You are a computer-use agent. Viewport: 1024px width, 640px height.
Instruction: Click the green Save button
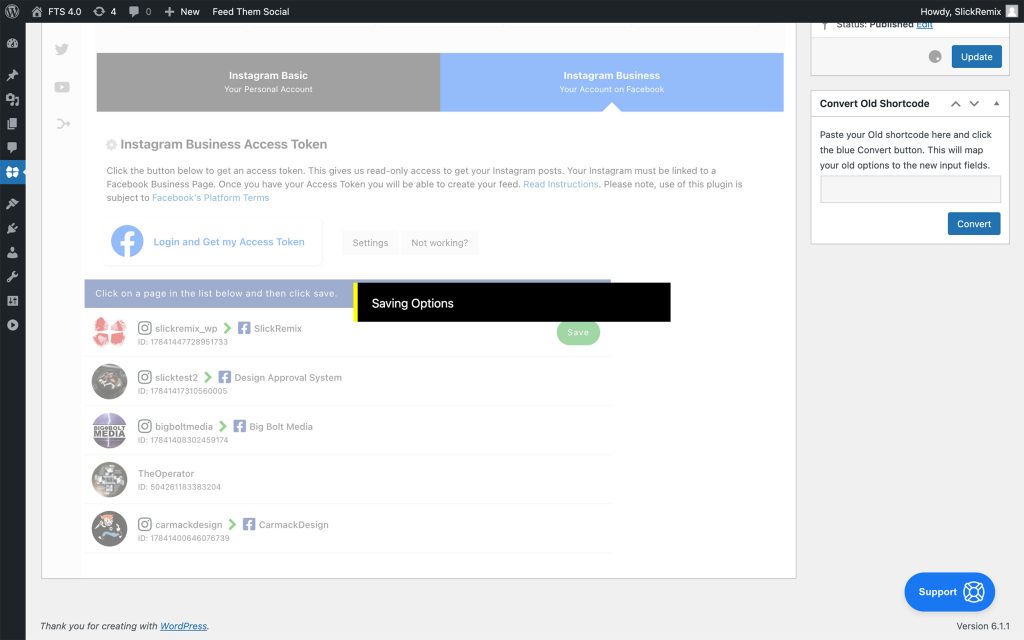click(578, 332)
